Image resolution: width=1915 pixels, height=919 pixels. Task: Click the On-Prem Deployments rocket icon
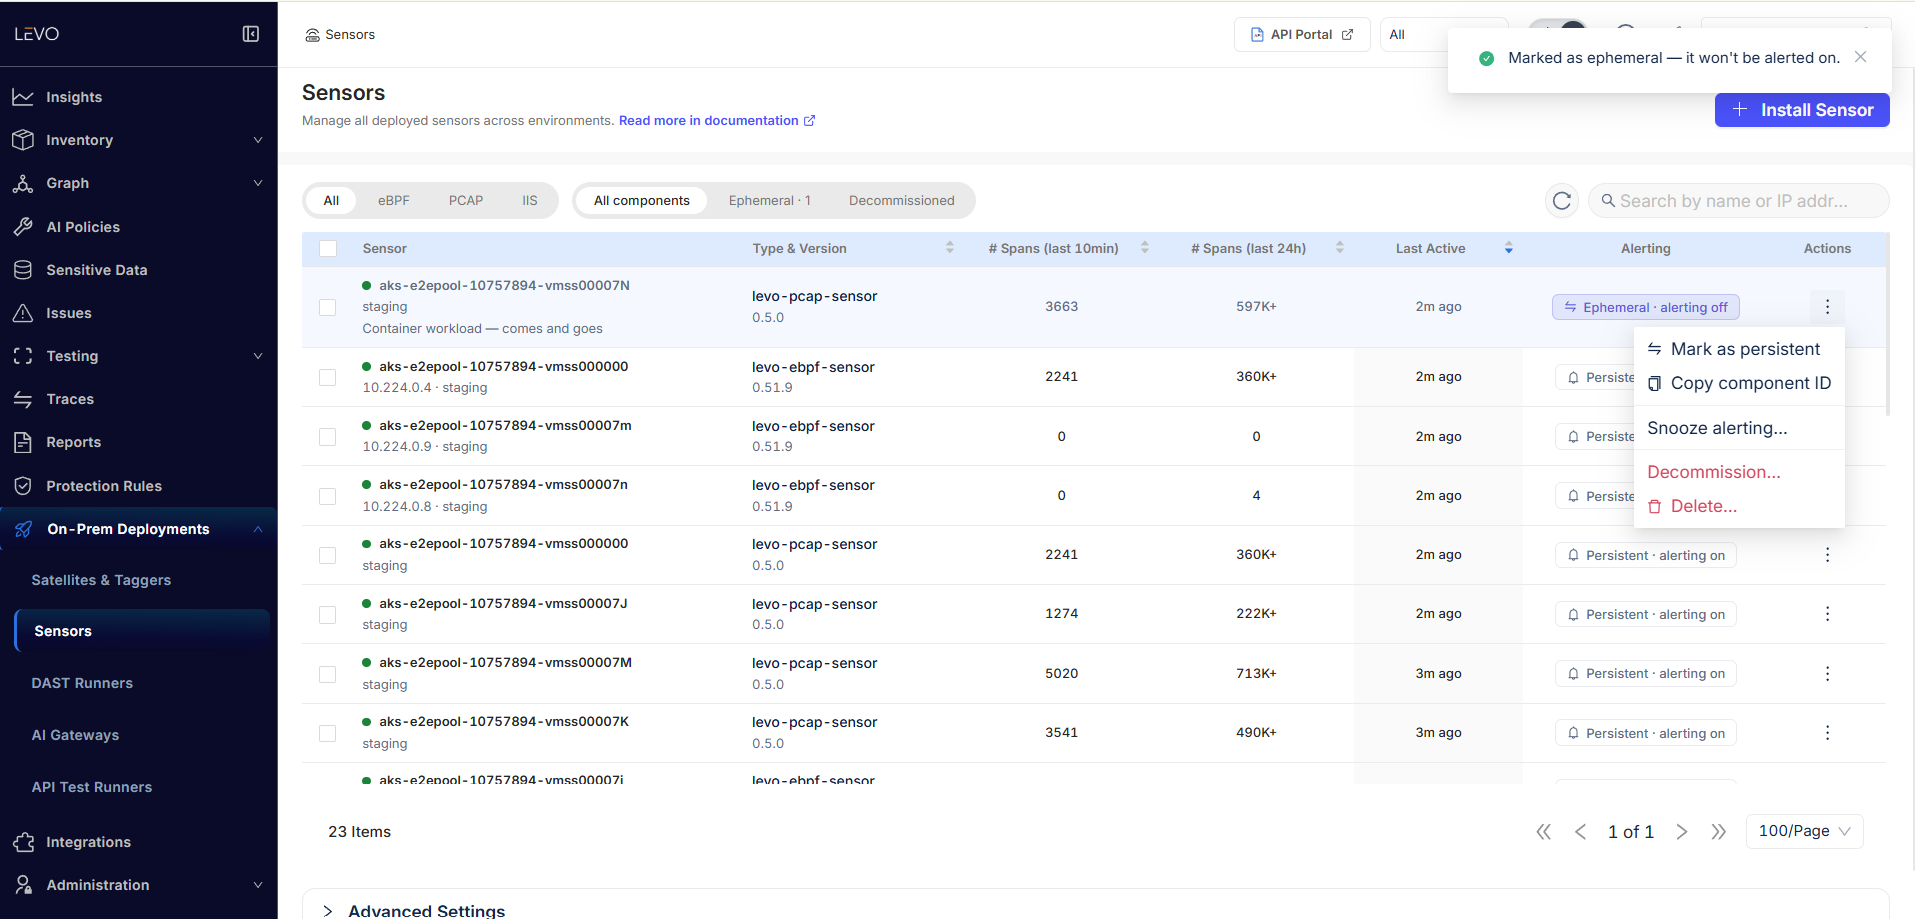23,529
